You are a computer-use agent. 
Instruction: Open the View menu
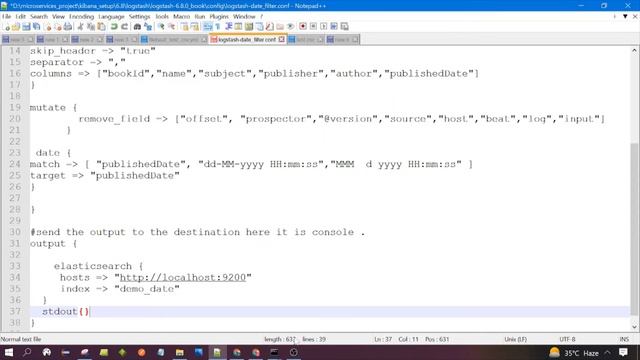58,16
